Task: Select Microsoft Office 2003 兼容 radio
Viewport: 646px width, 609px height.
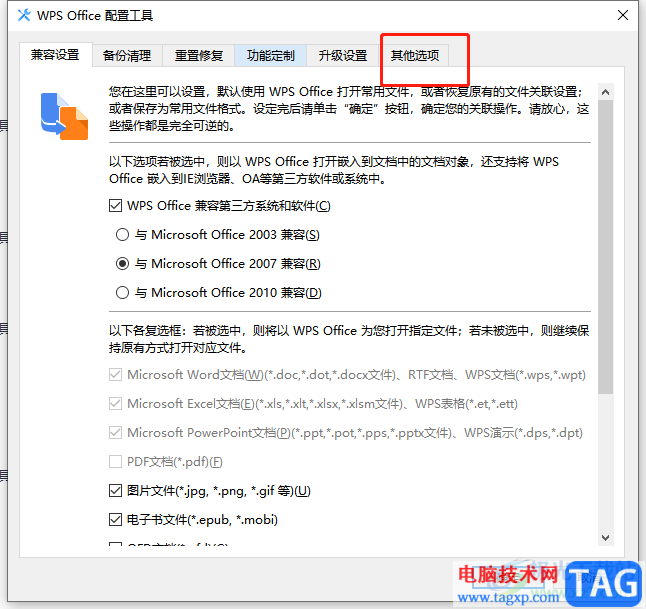Action: 122,234
